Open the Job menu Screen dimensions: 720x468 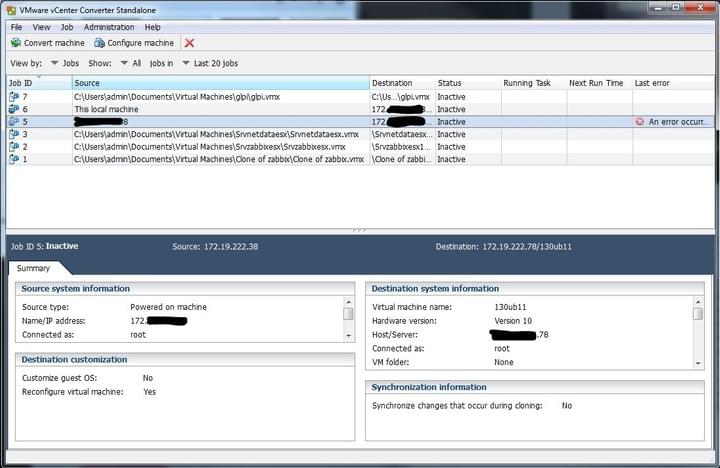(66, 27)
